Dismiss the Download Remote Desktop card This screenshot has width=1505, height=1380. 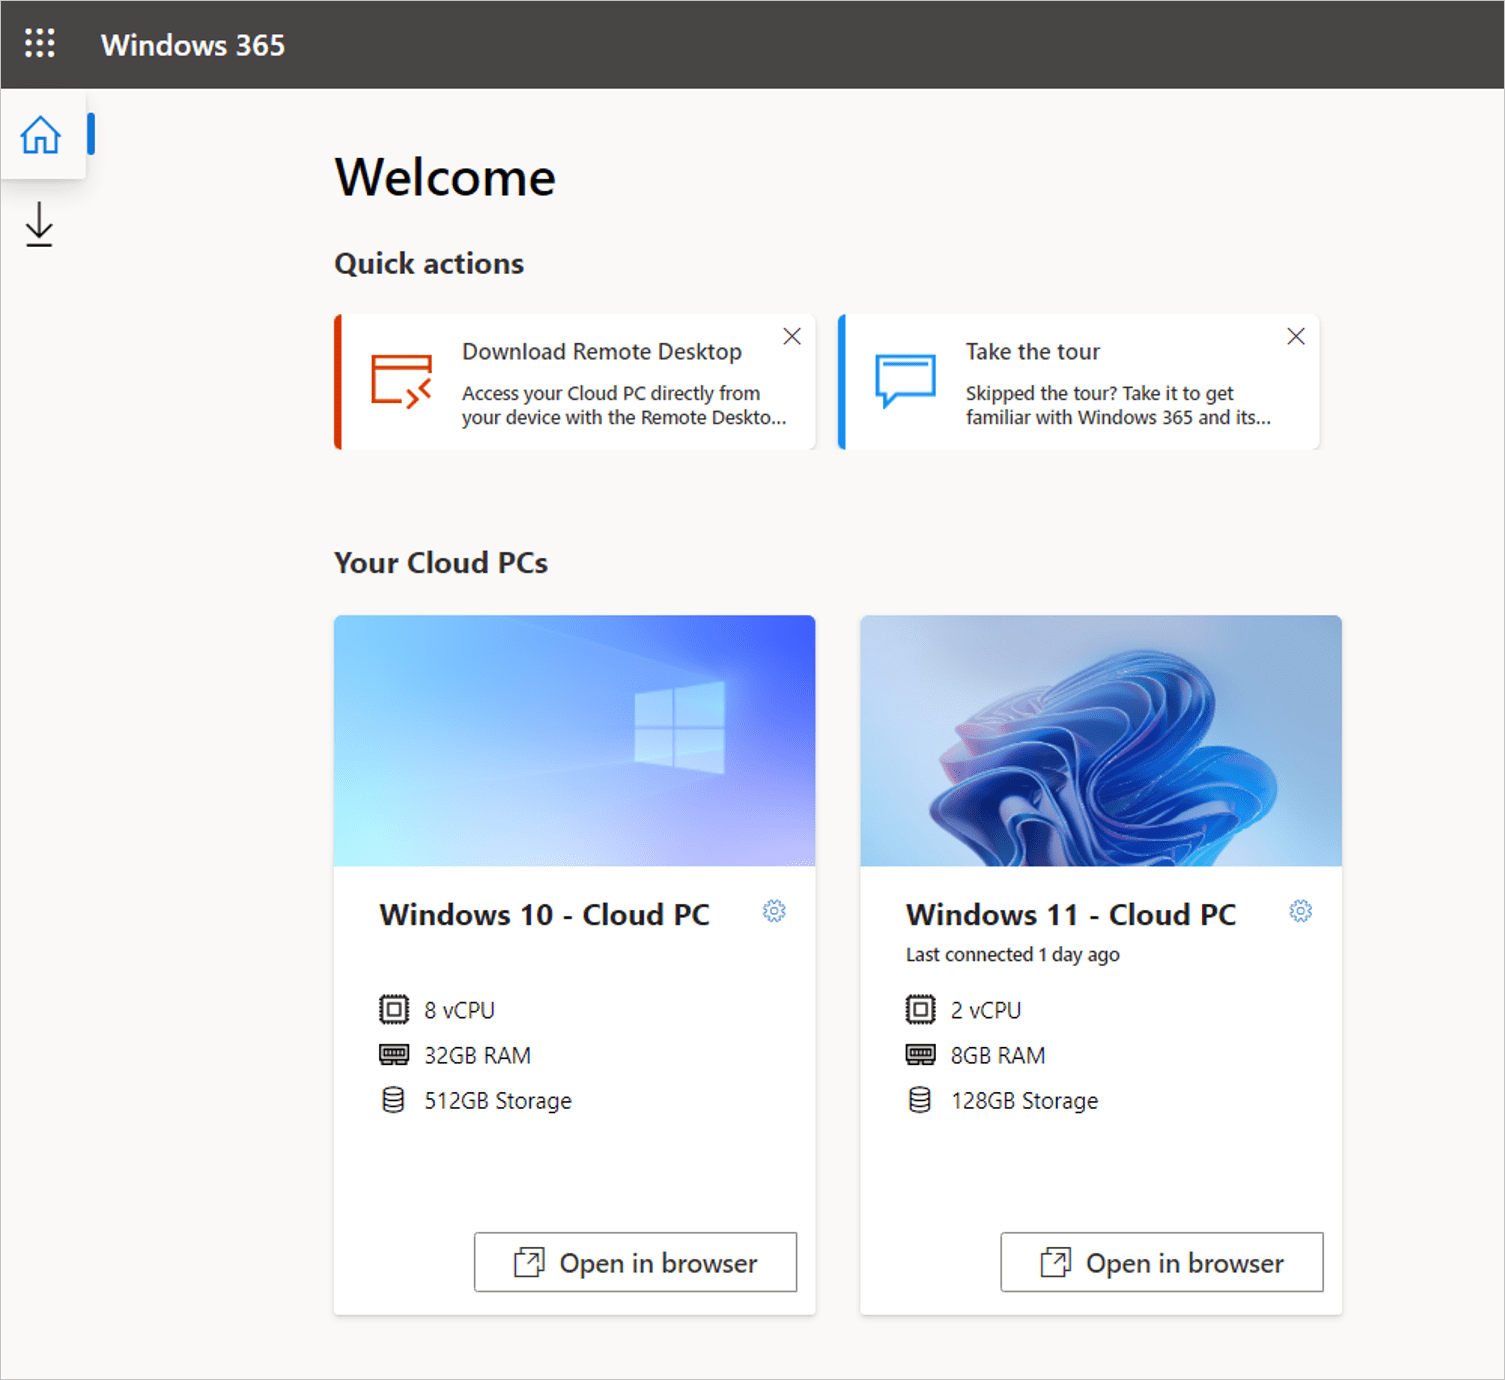tap(792, 336)
